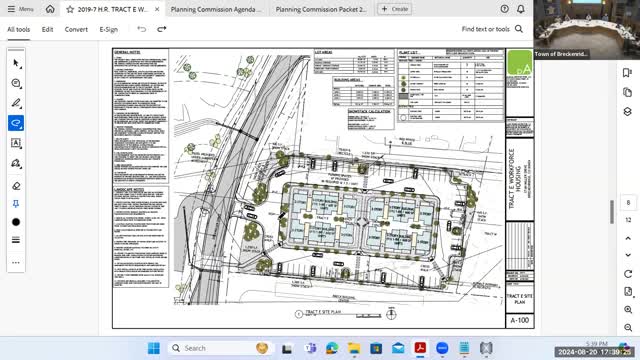This screenshot has height=360, width=640.
Task: Open Microsoft Teams from taskbar
Action: [x=310, y=348]
